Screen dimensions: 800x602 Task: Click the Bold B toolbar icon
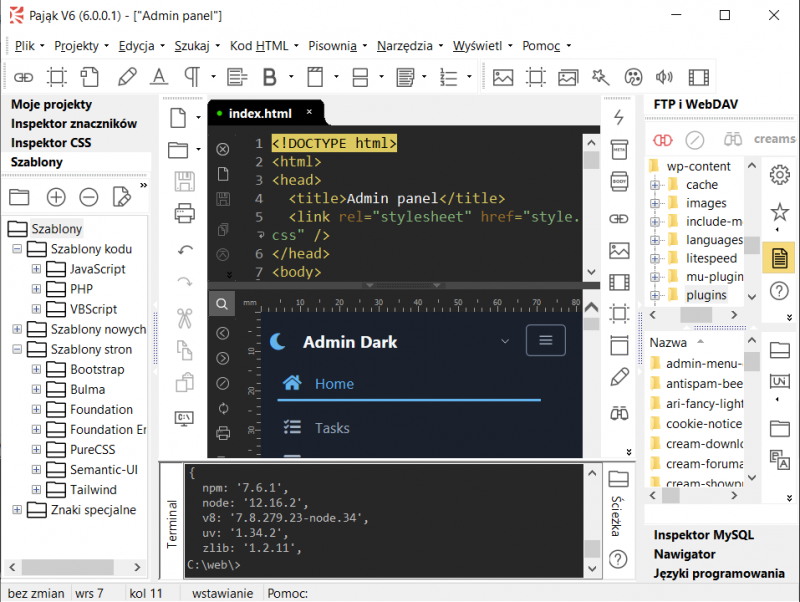point(269,78)
